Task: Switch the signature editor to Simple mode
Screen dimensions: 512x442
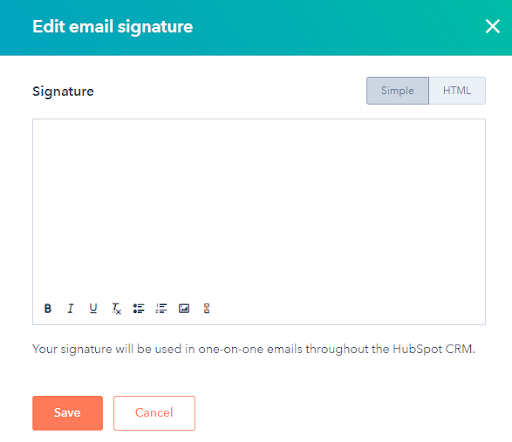Action: click(397, 91)
